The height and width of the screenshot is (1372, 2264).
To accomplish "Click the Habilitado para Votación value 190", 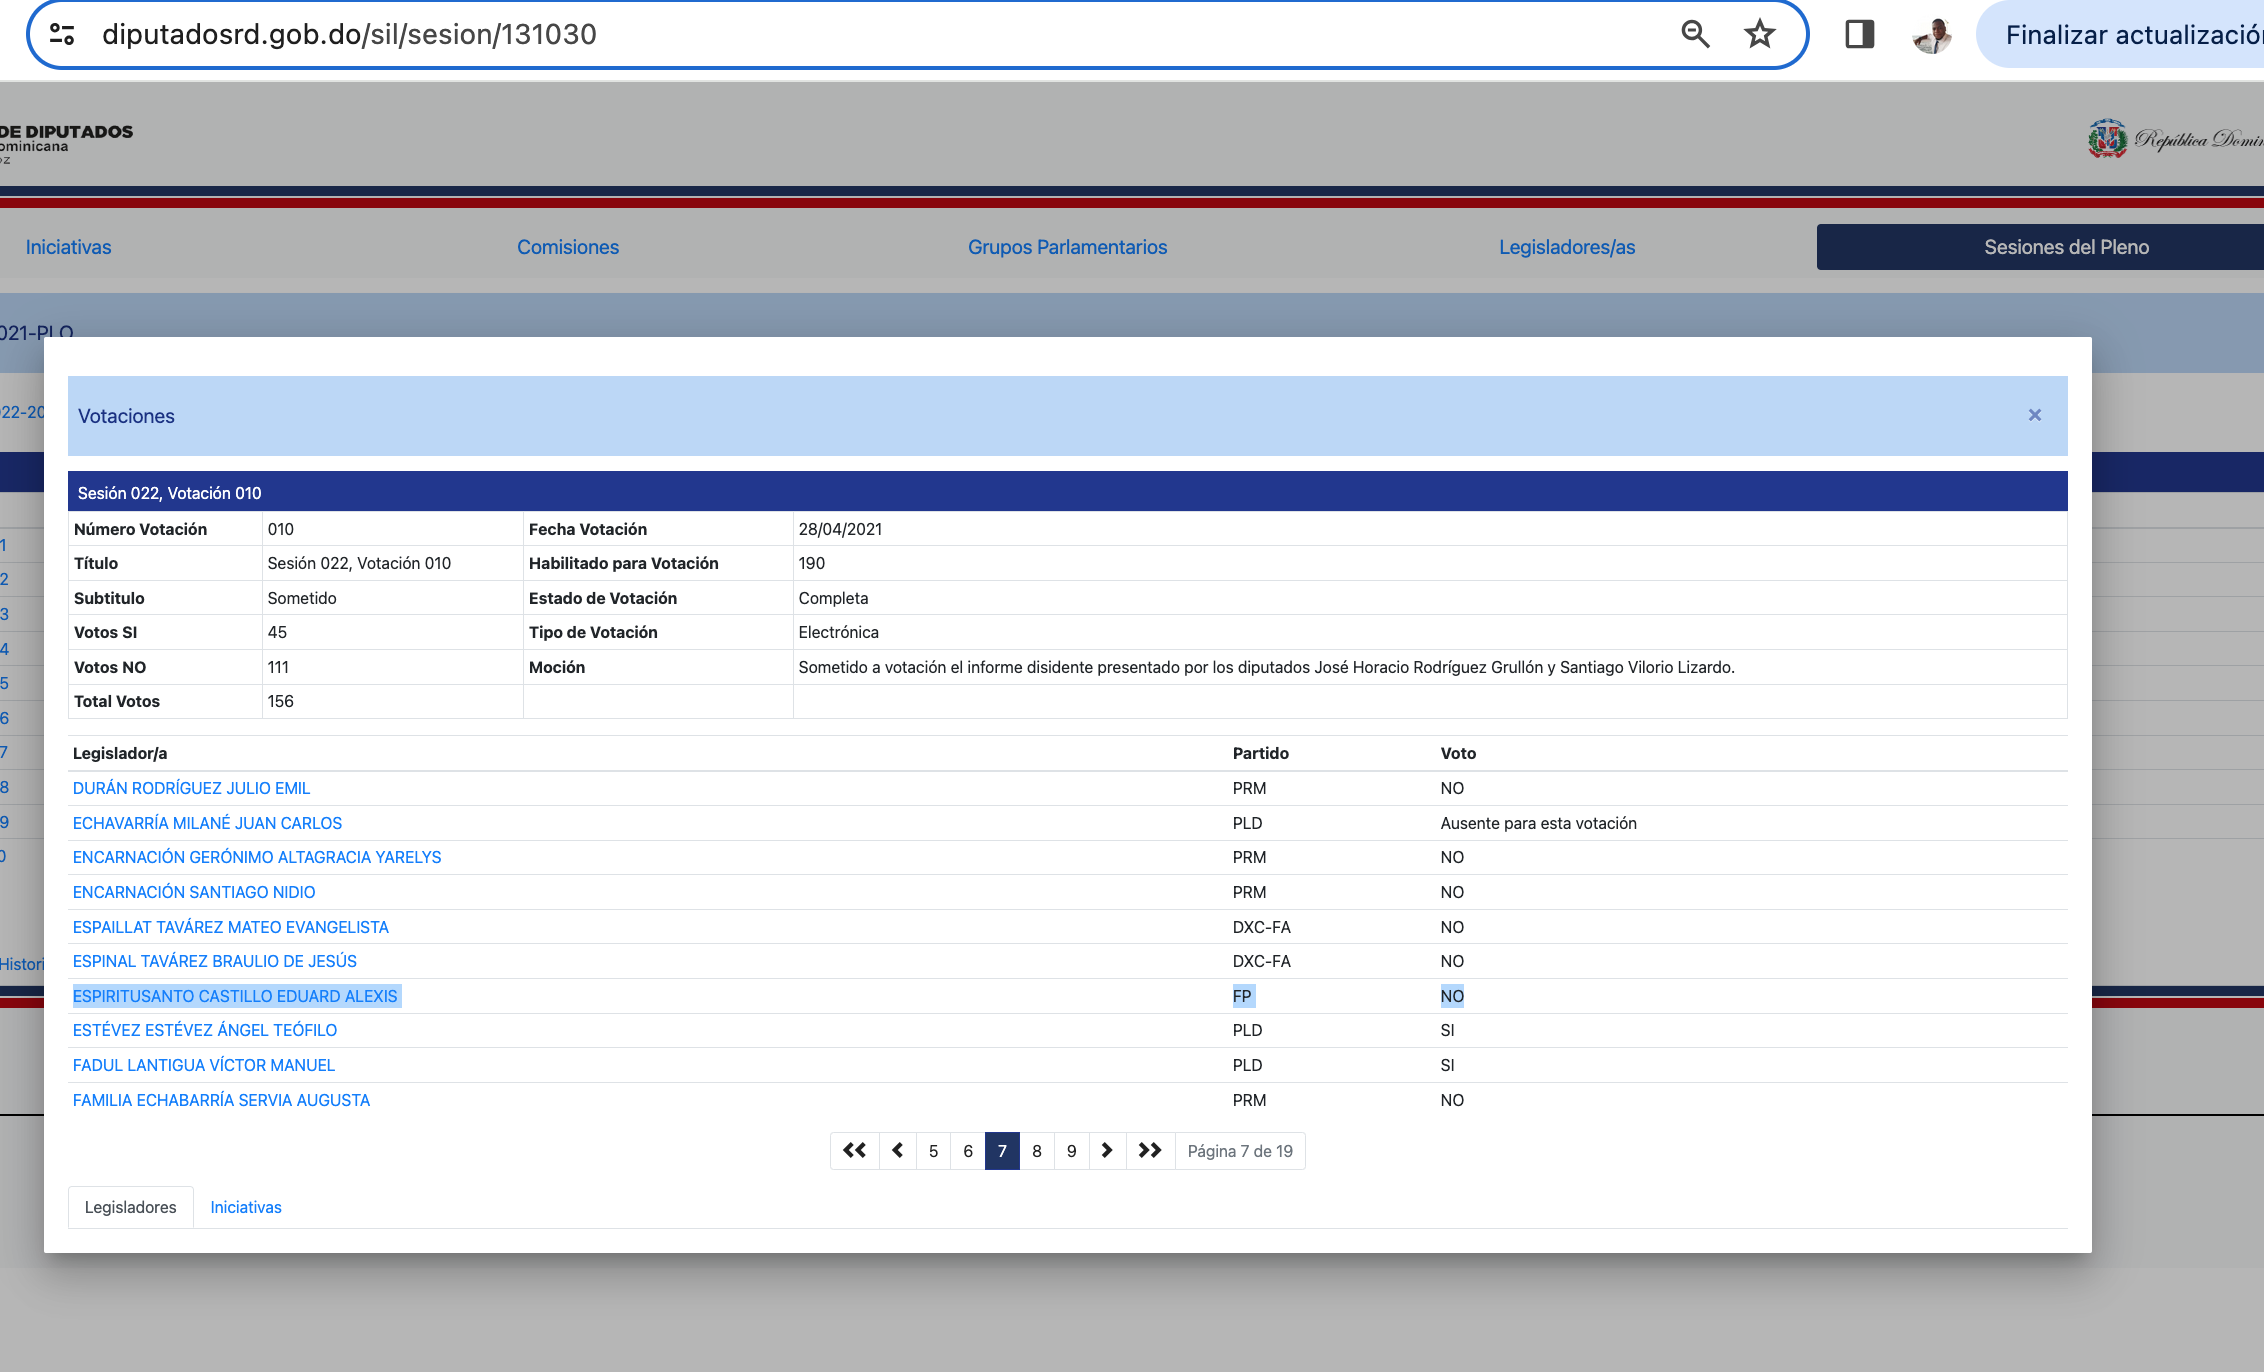I will 811,563.
